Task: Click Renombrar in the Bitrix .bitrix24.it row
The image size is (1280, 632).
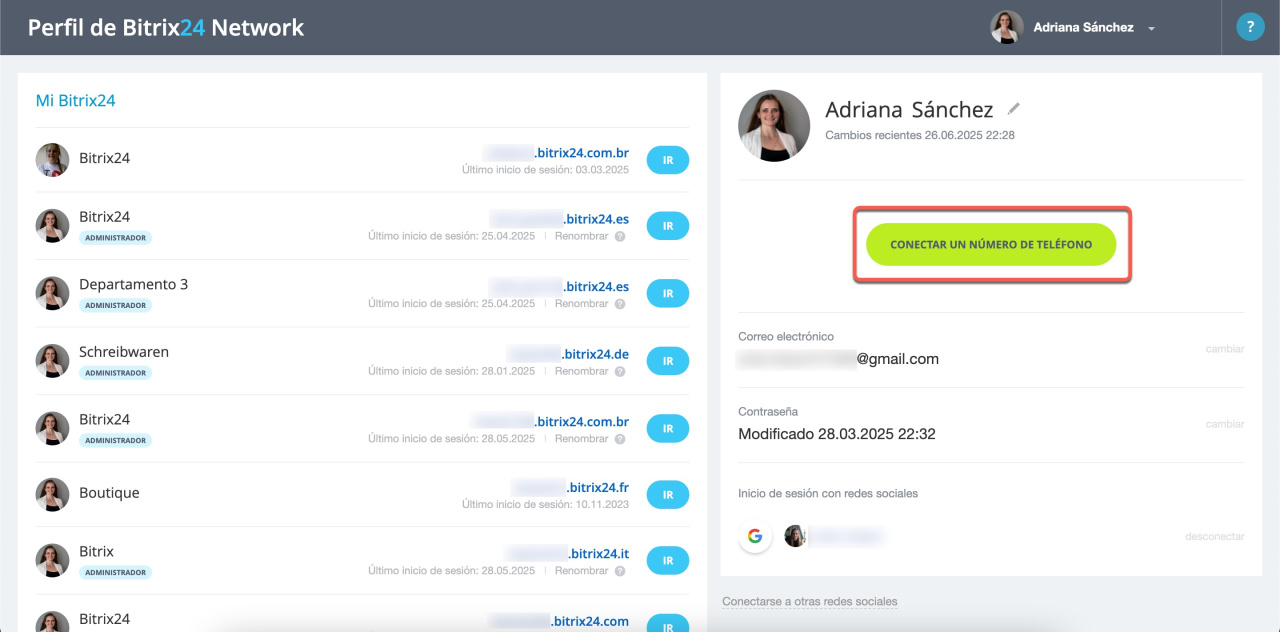Action: [581, 571]
